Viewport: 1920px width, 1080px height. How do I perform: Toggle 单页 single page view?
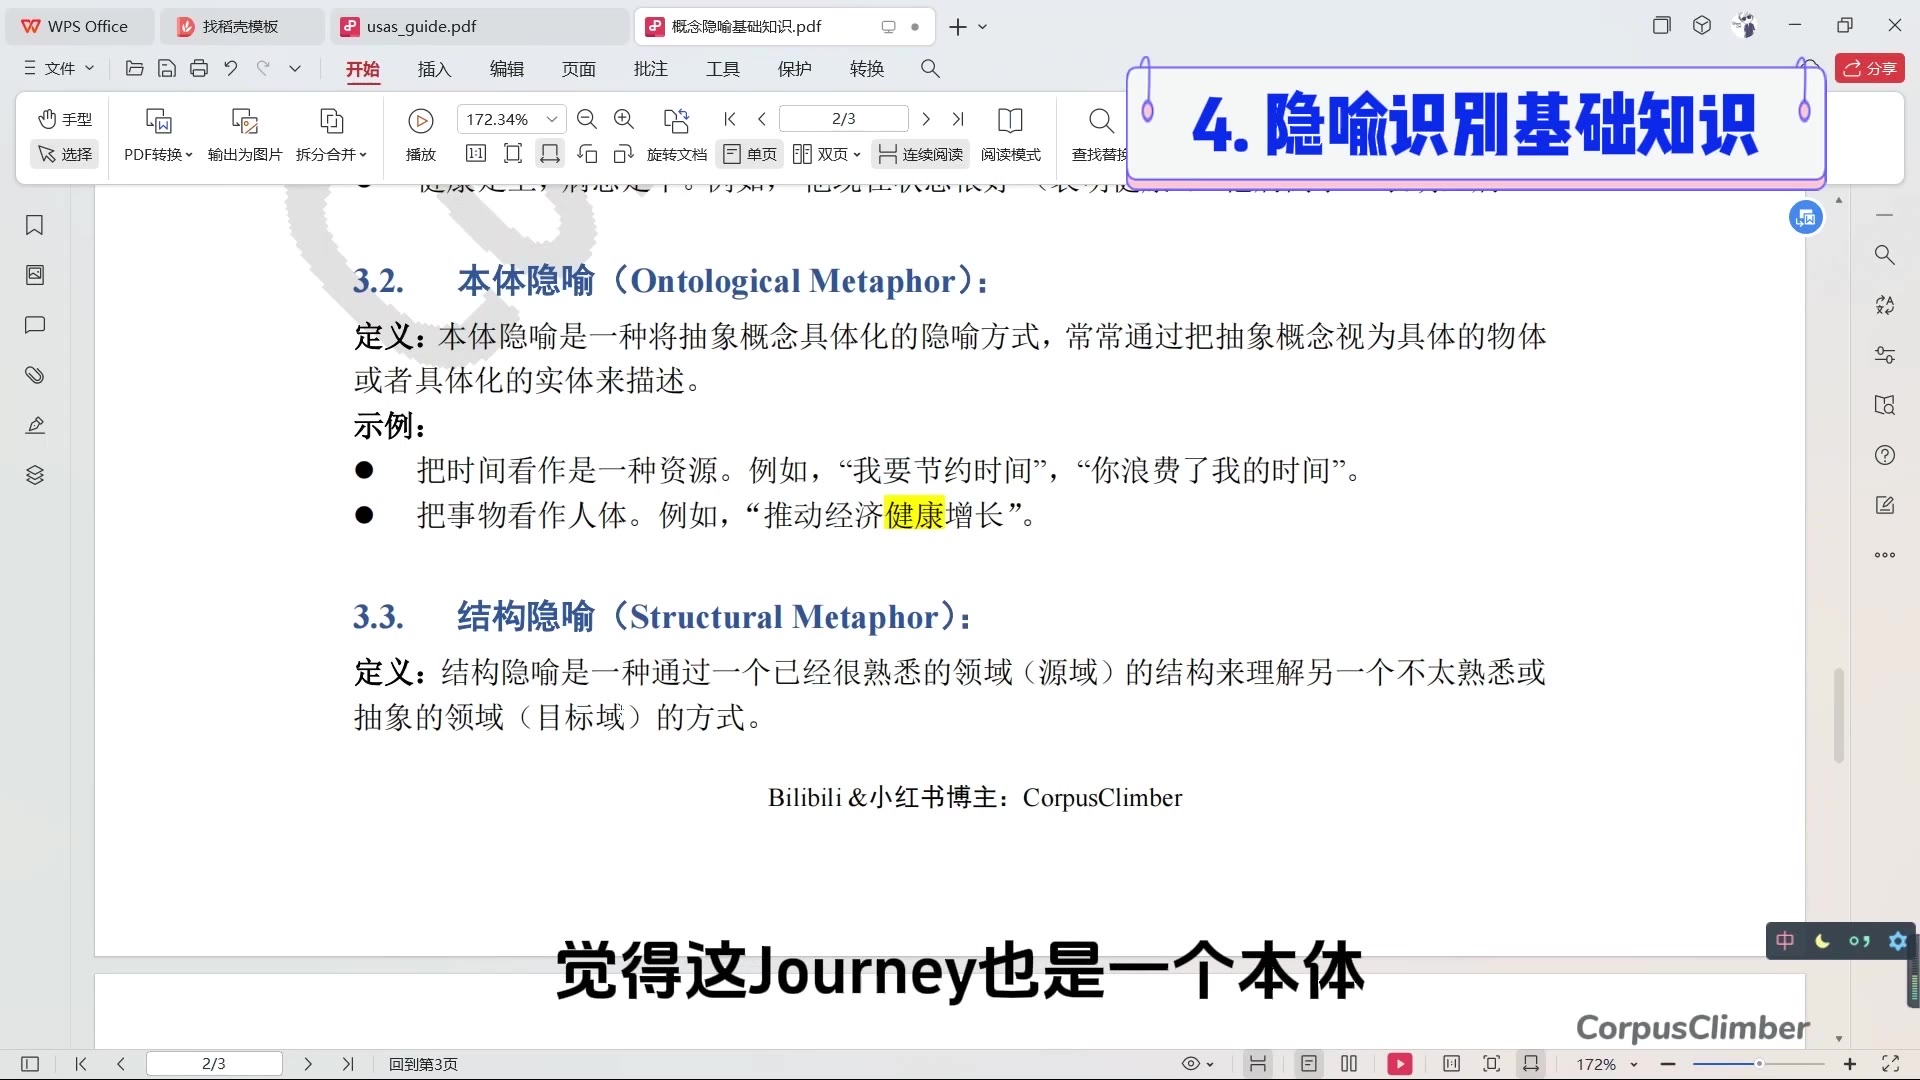click(749, 154)
